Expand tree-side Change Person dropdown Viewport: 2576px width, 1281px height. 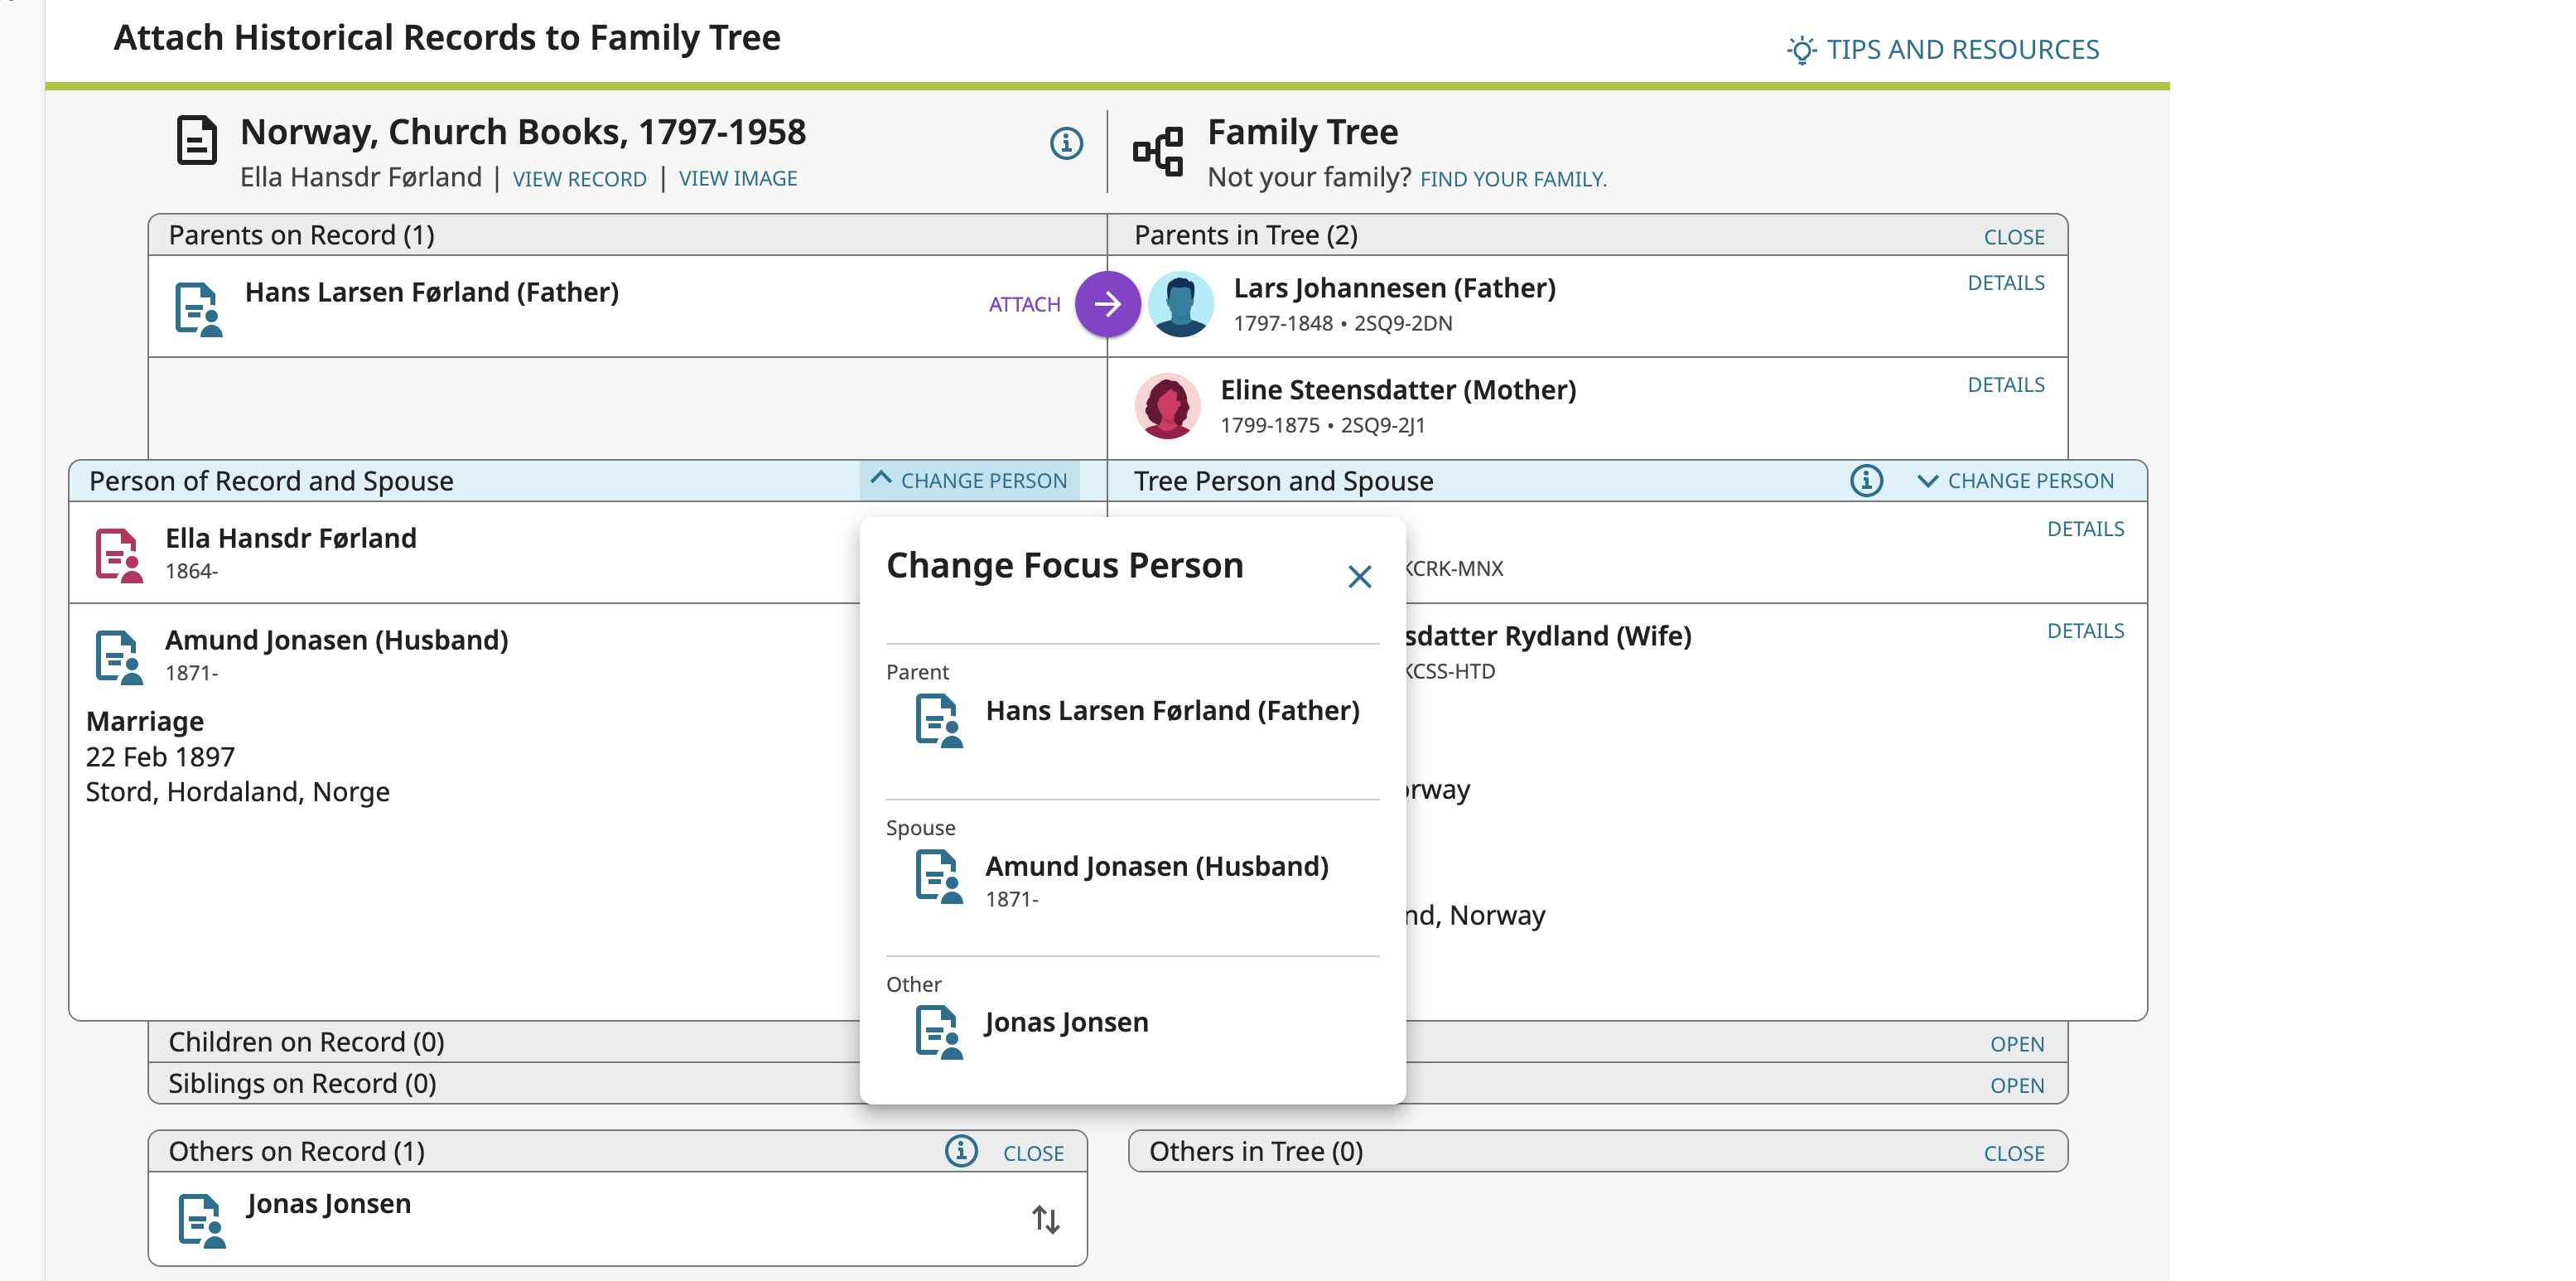click(2016, 481)
